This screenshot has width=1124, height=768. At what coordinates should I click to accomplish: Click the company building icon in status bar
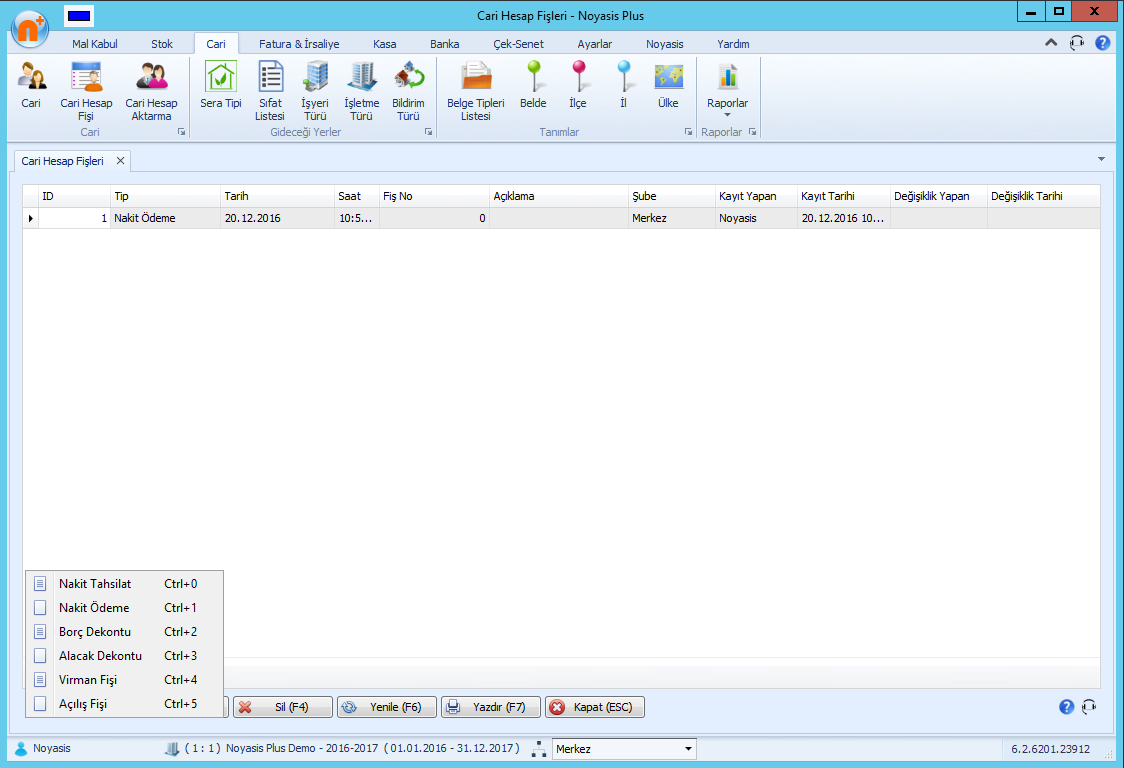point(172,749)
